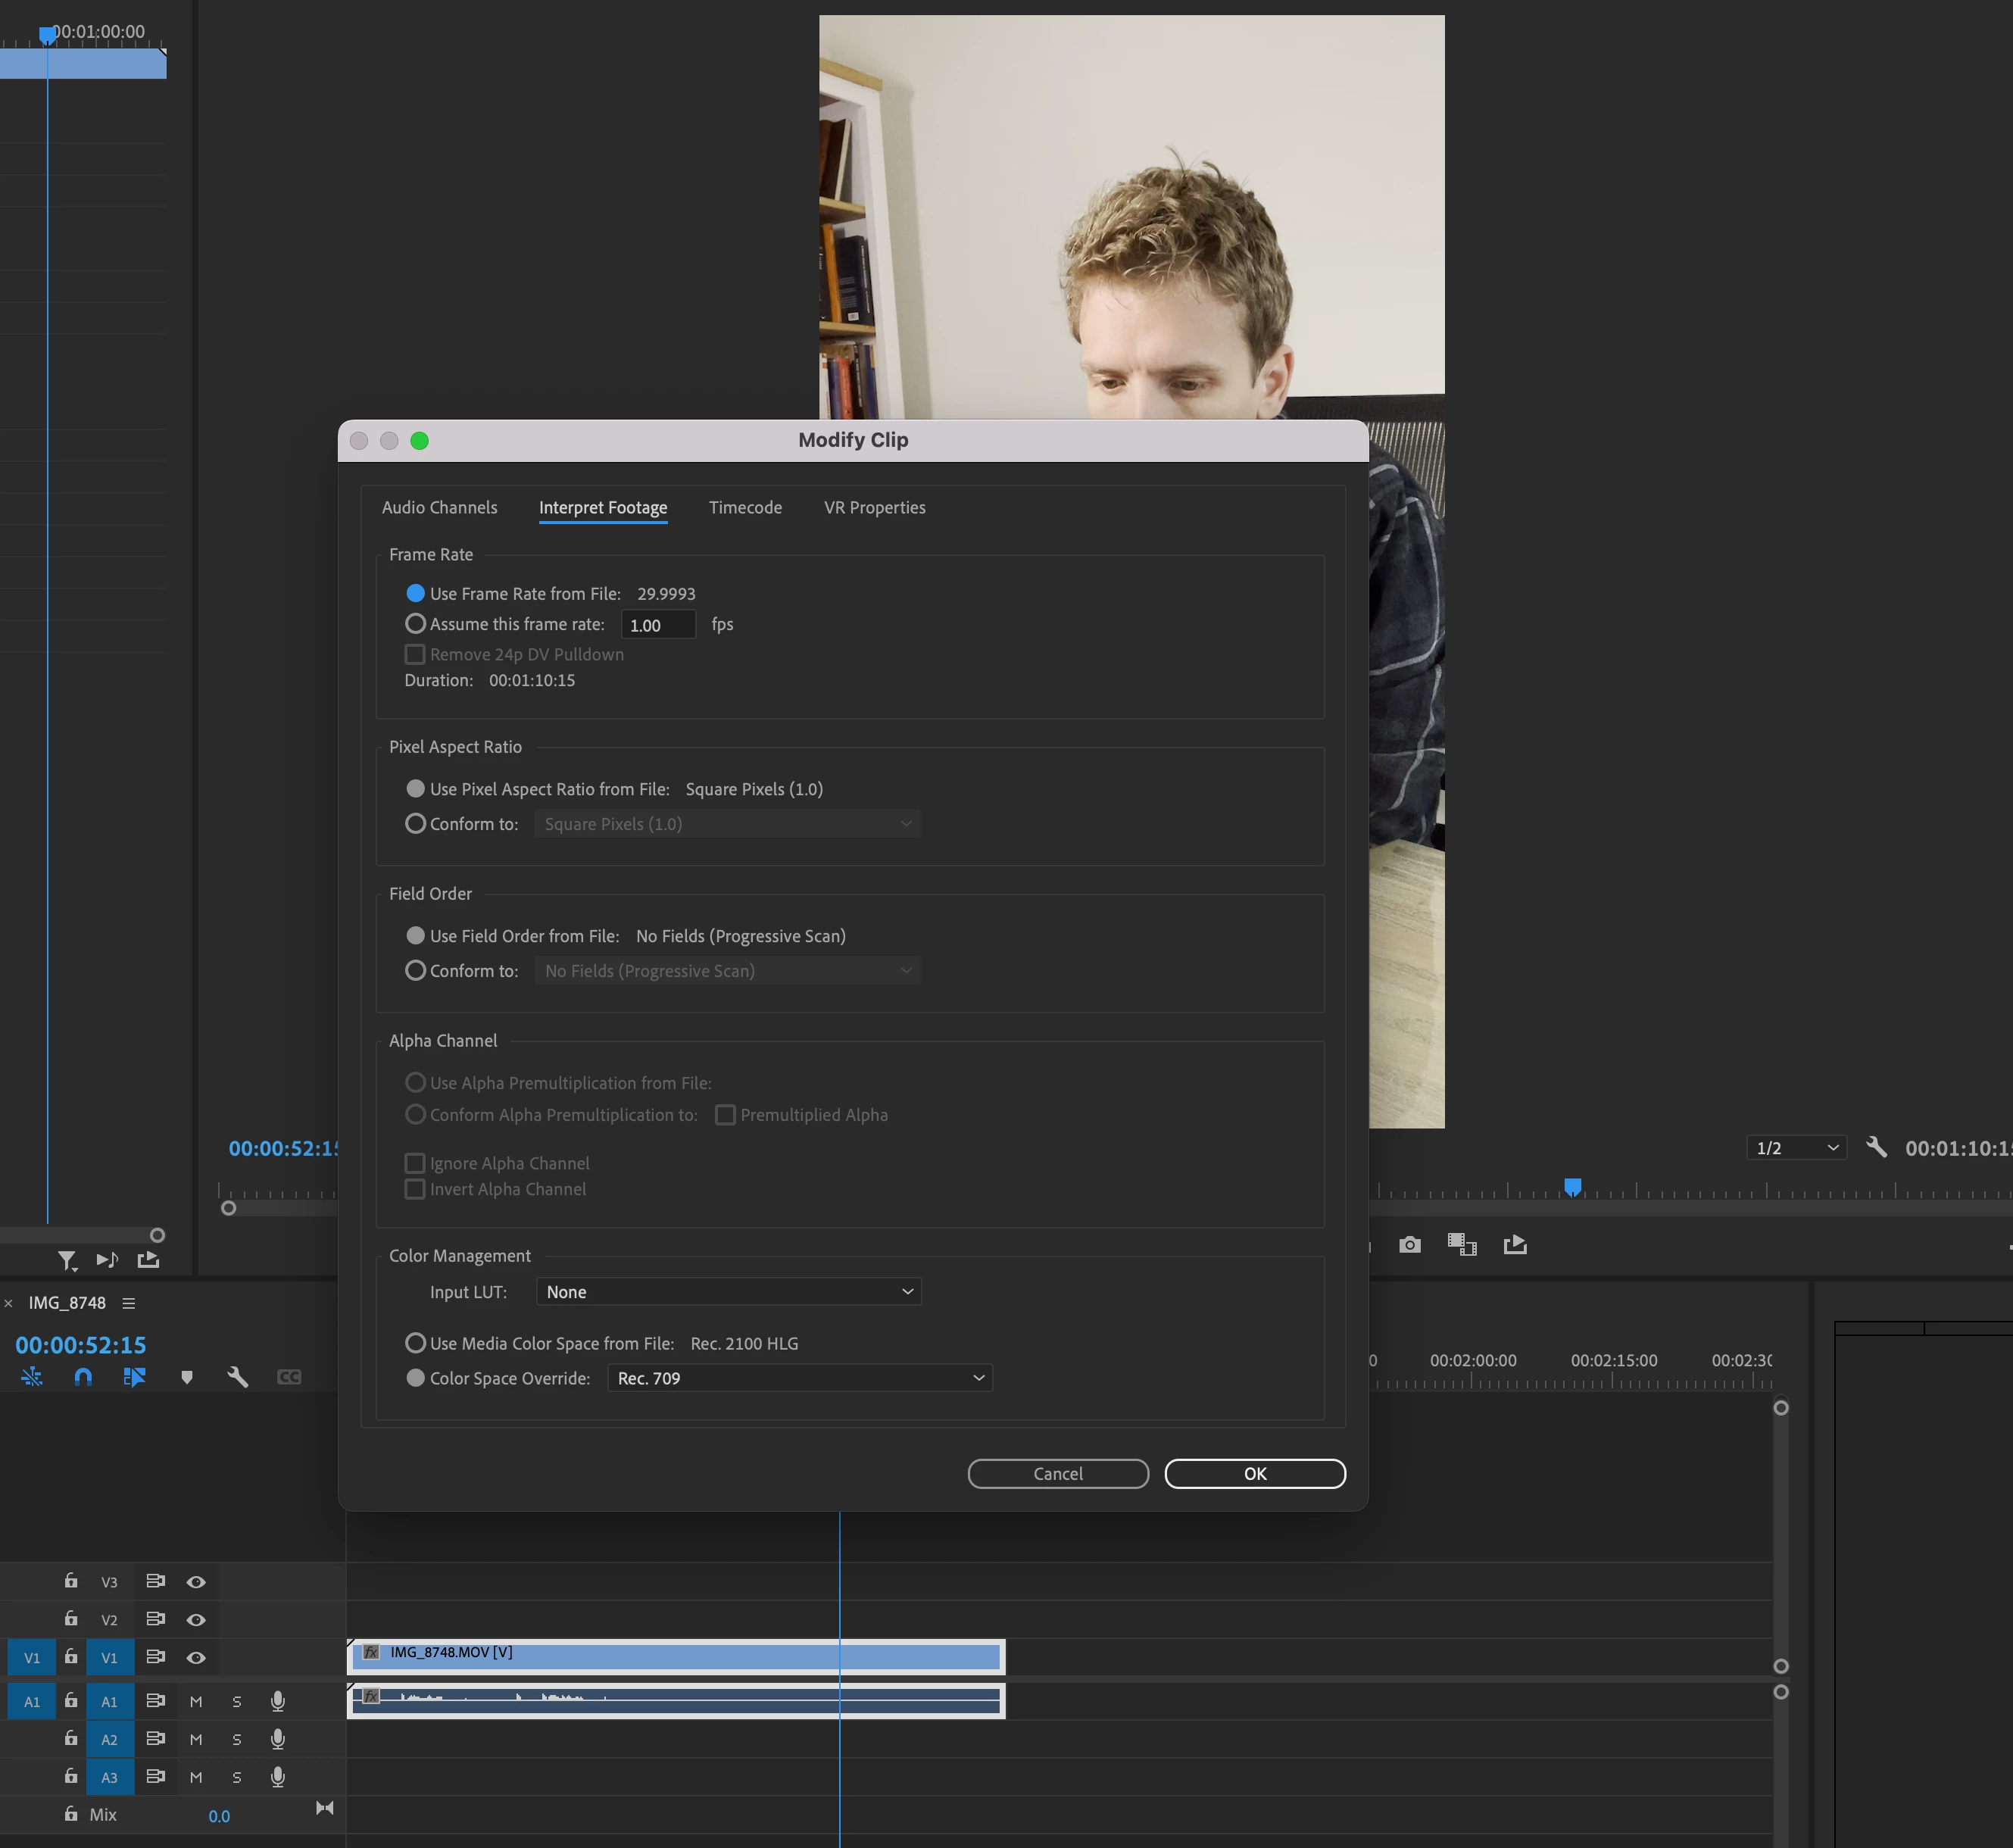Open Color Space Override Rec. 709 dropdown

point(800,1378)
